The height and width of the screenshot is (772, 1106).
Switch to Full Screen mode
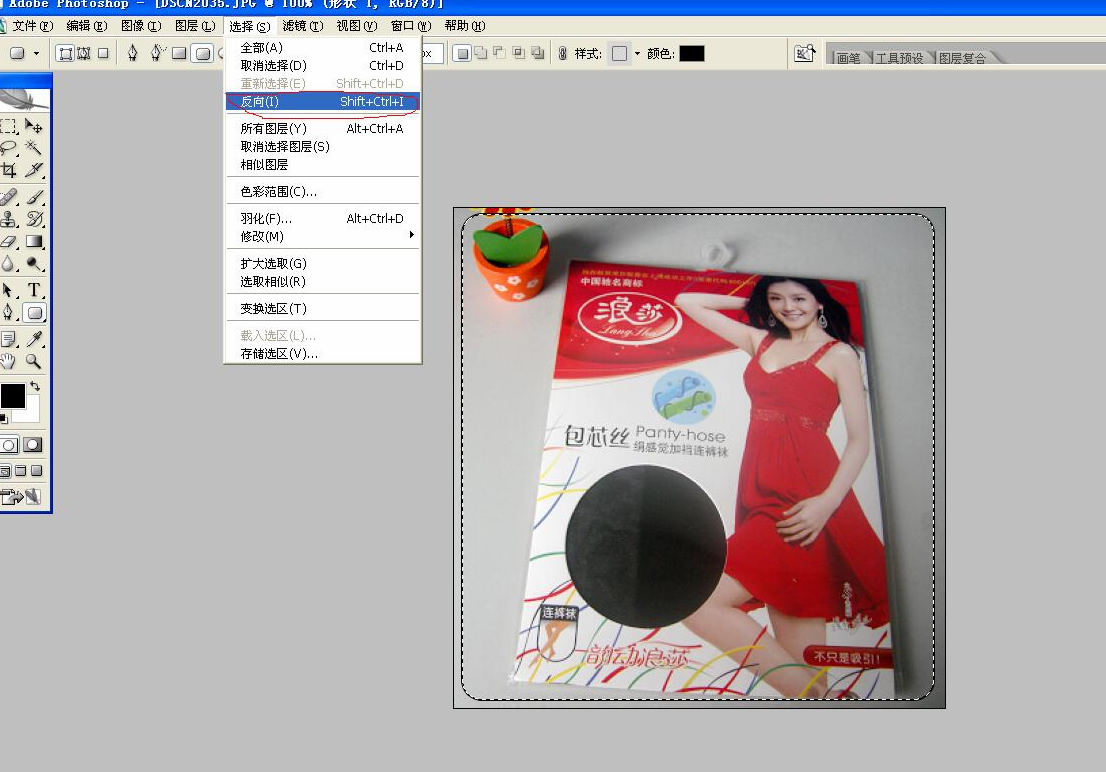[37, 471]
